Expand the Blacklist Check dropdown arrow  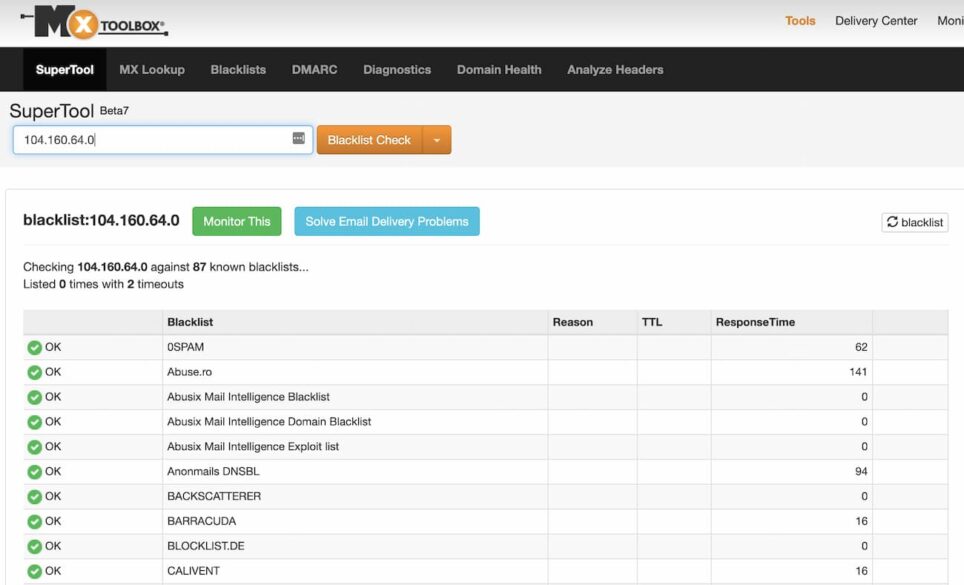click(x=437, y=140)
